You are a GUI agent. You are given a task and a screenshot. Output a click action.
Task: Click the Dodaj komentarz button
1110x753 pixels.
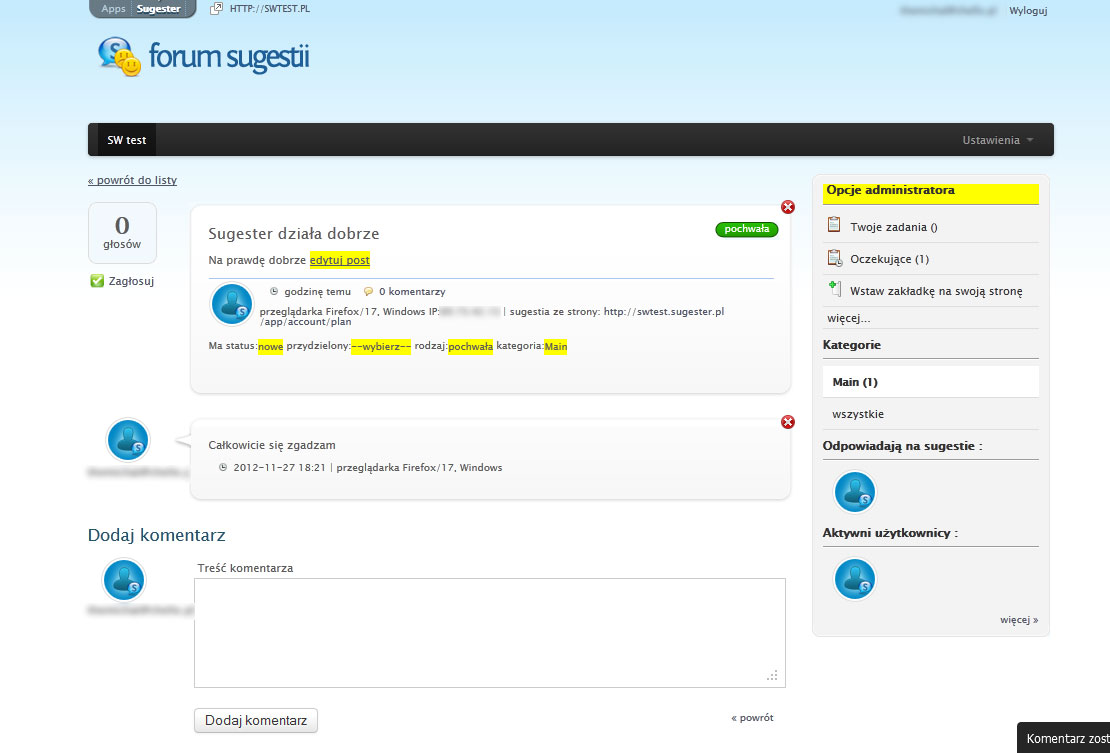point(256,720)
